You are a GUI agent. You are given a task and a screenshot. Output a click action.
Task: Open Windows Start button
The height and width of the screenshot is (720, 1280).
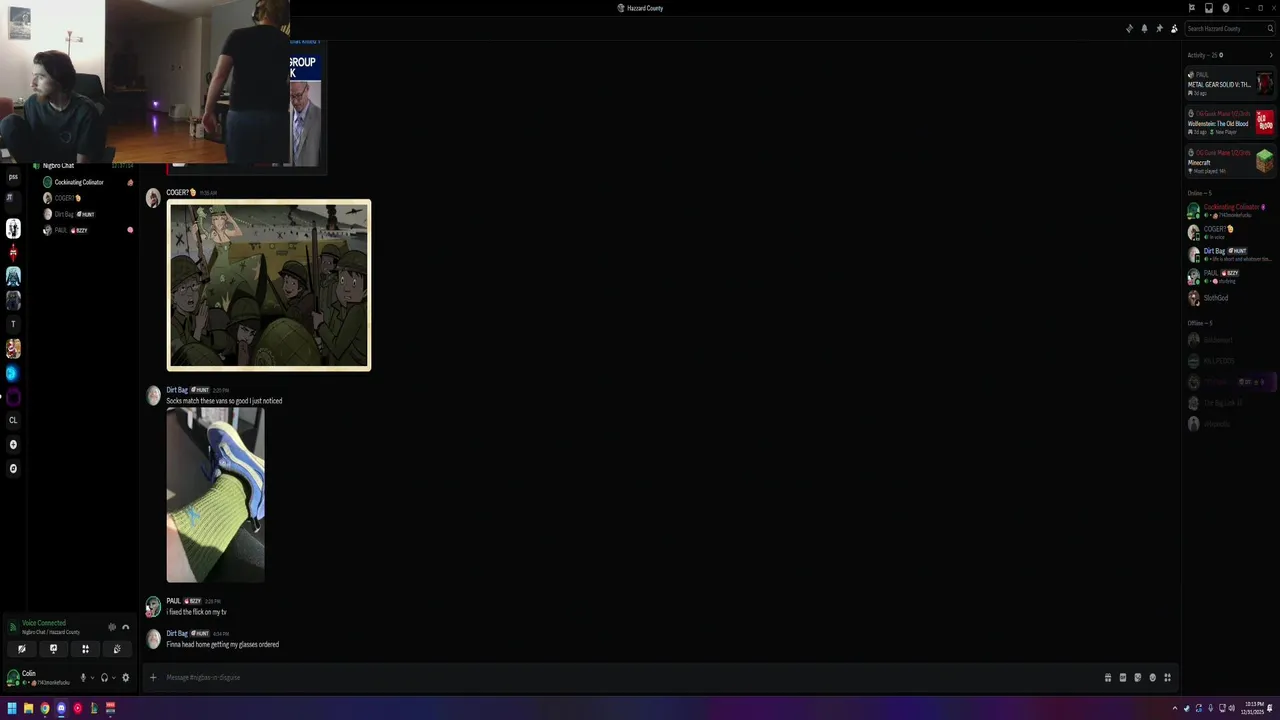pyautogui.click(x=12, y=709)
